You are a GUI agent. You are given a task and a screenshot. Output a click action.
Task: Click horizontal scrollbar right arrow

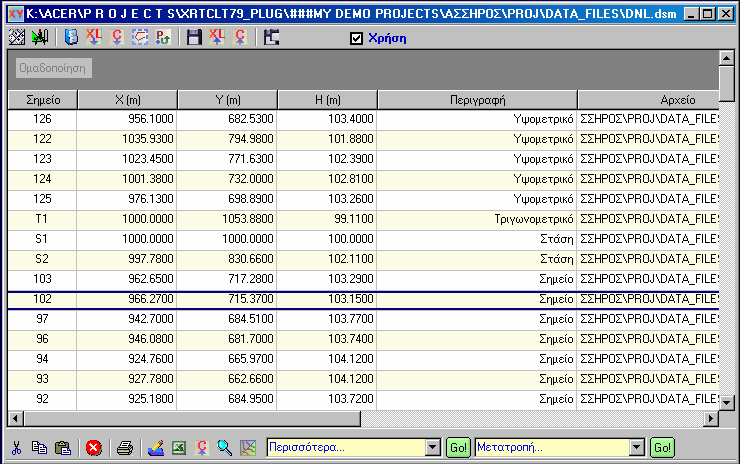(x=711, y=418)
